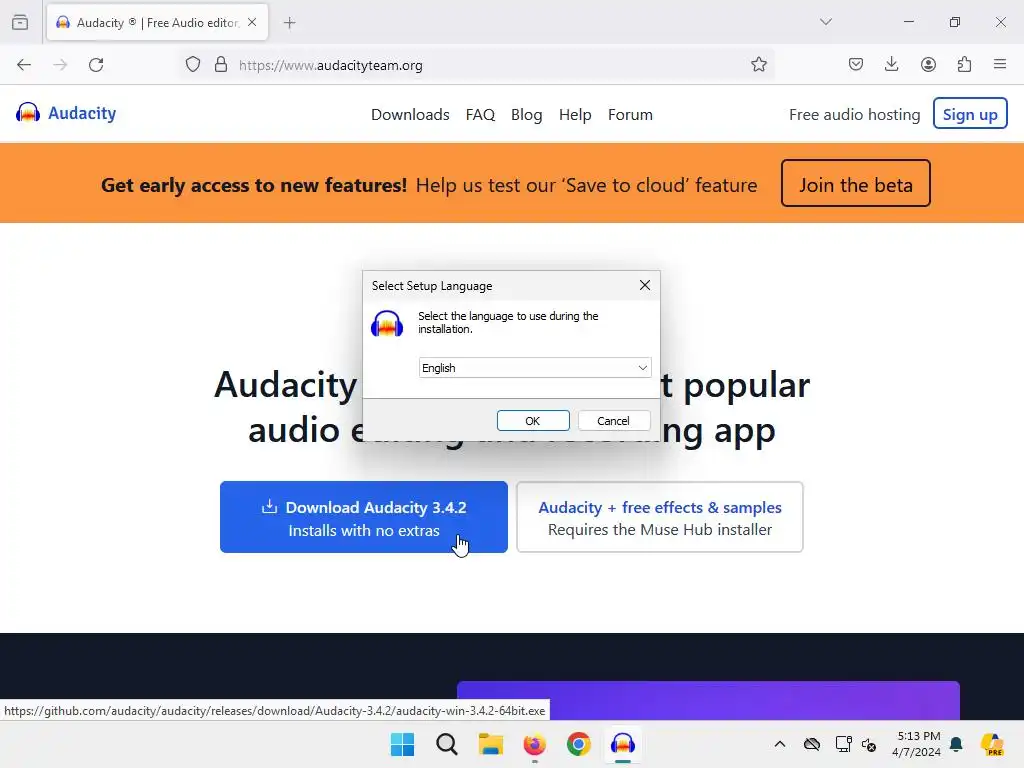Close the Select Setup Language dialog
Viewport: 1024px width, 768px height.
[645, 285]
